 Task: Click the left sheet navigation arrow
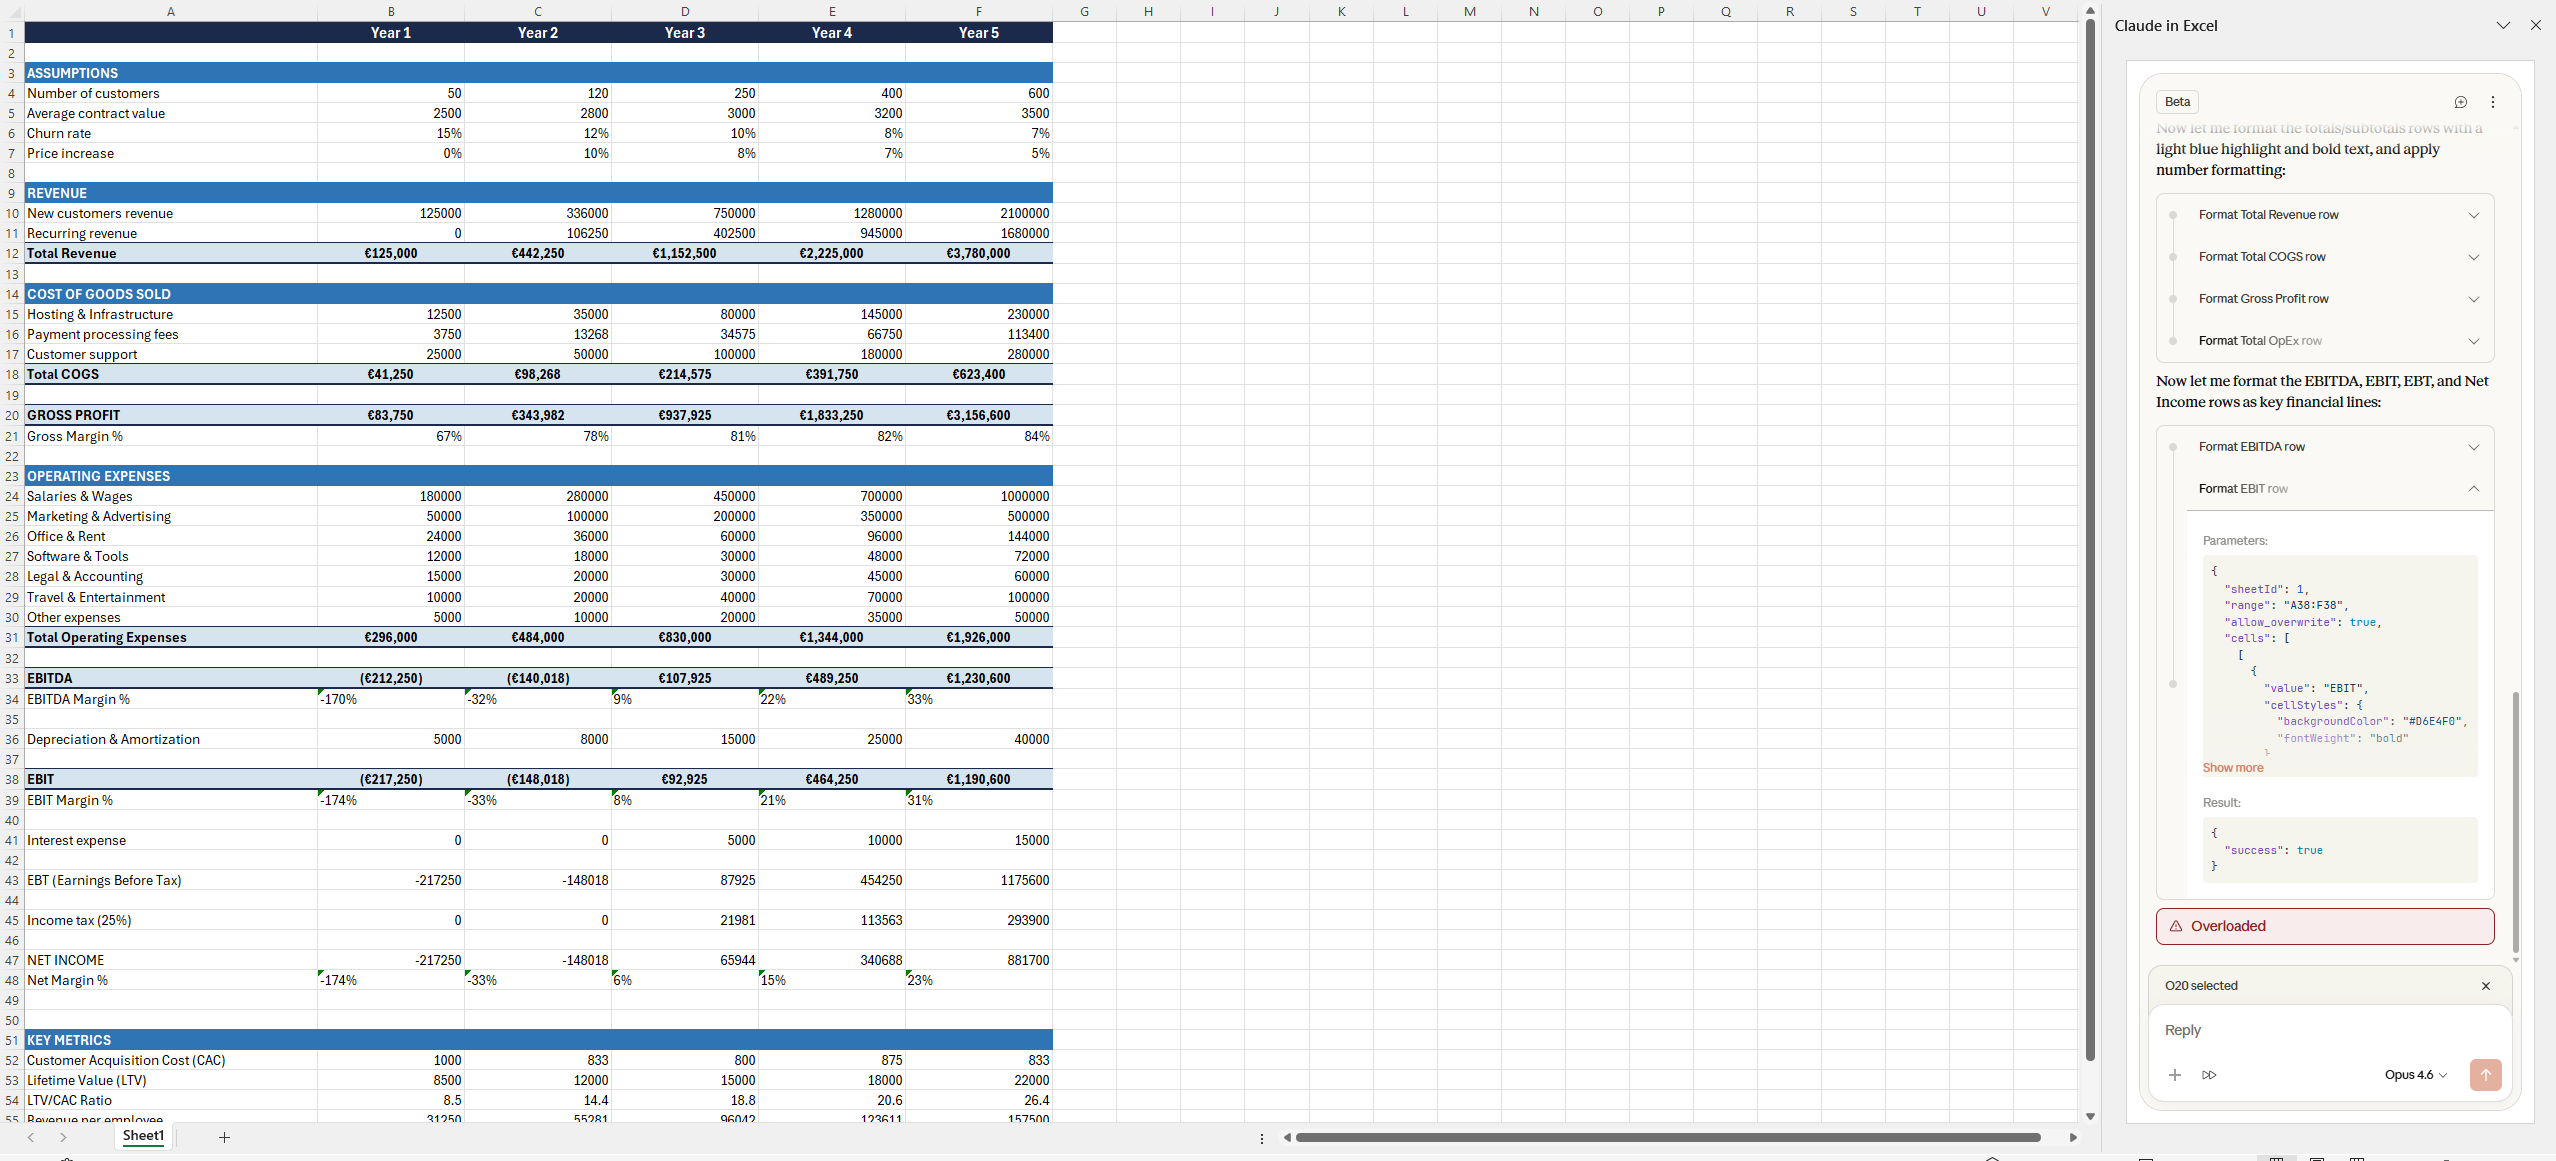[x=30, y=1137]
